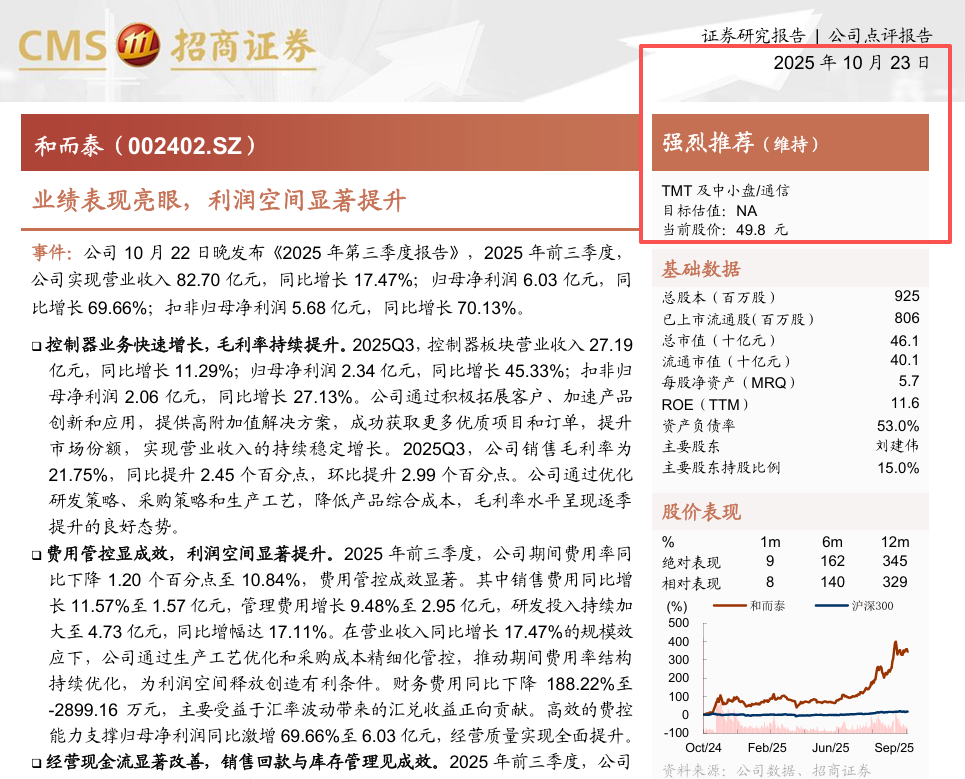The image size is (965, 779).
Task: Click the 资料来源：公司数据、招商证券 source note
Action: (766, 770)
